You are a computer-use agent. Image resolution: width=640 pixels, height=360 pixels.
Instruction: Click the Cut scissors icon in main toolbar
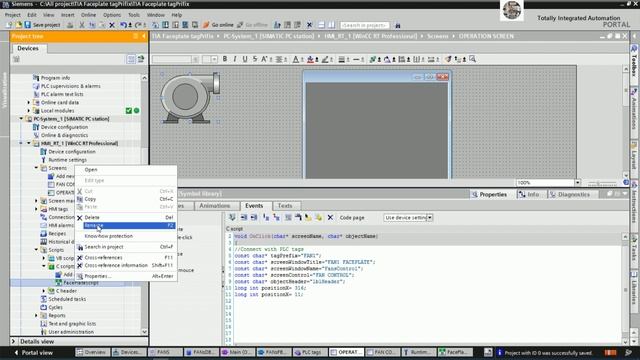tap(82, 25)
